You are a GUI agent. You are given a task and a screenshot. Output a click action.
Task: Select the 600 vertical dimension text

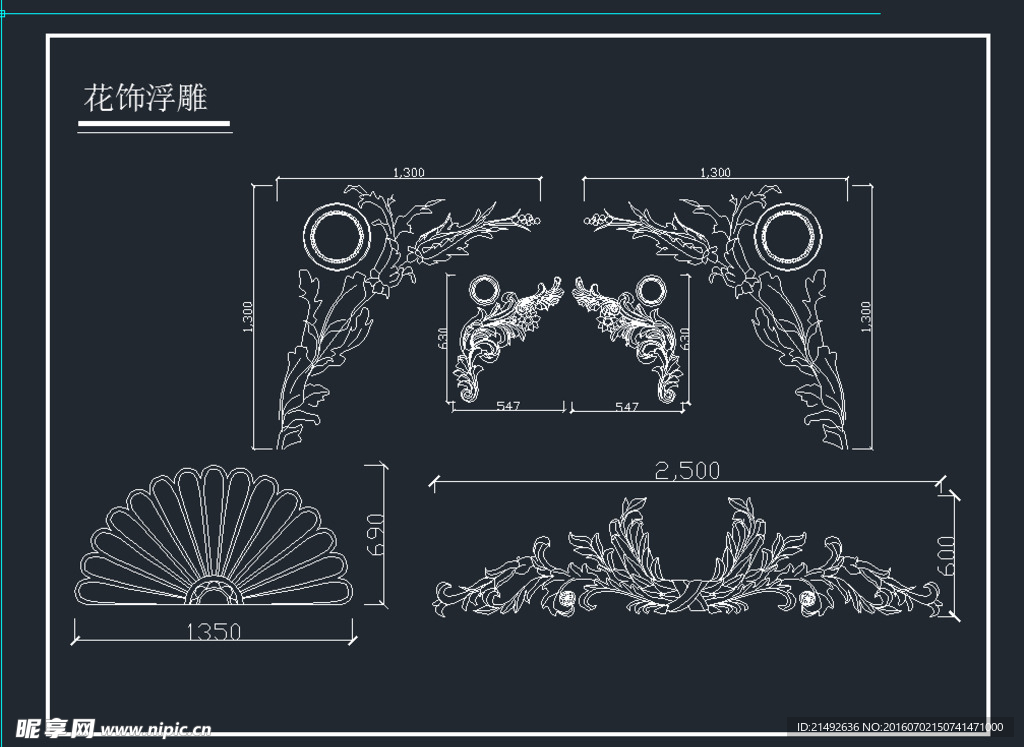pos(948,556)
